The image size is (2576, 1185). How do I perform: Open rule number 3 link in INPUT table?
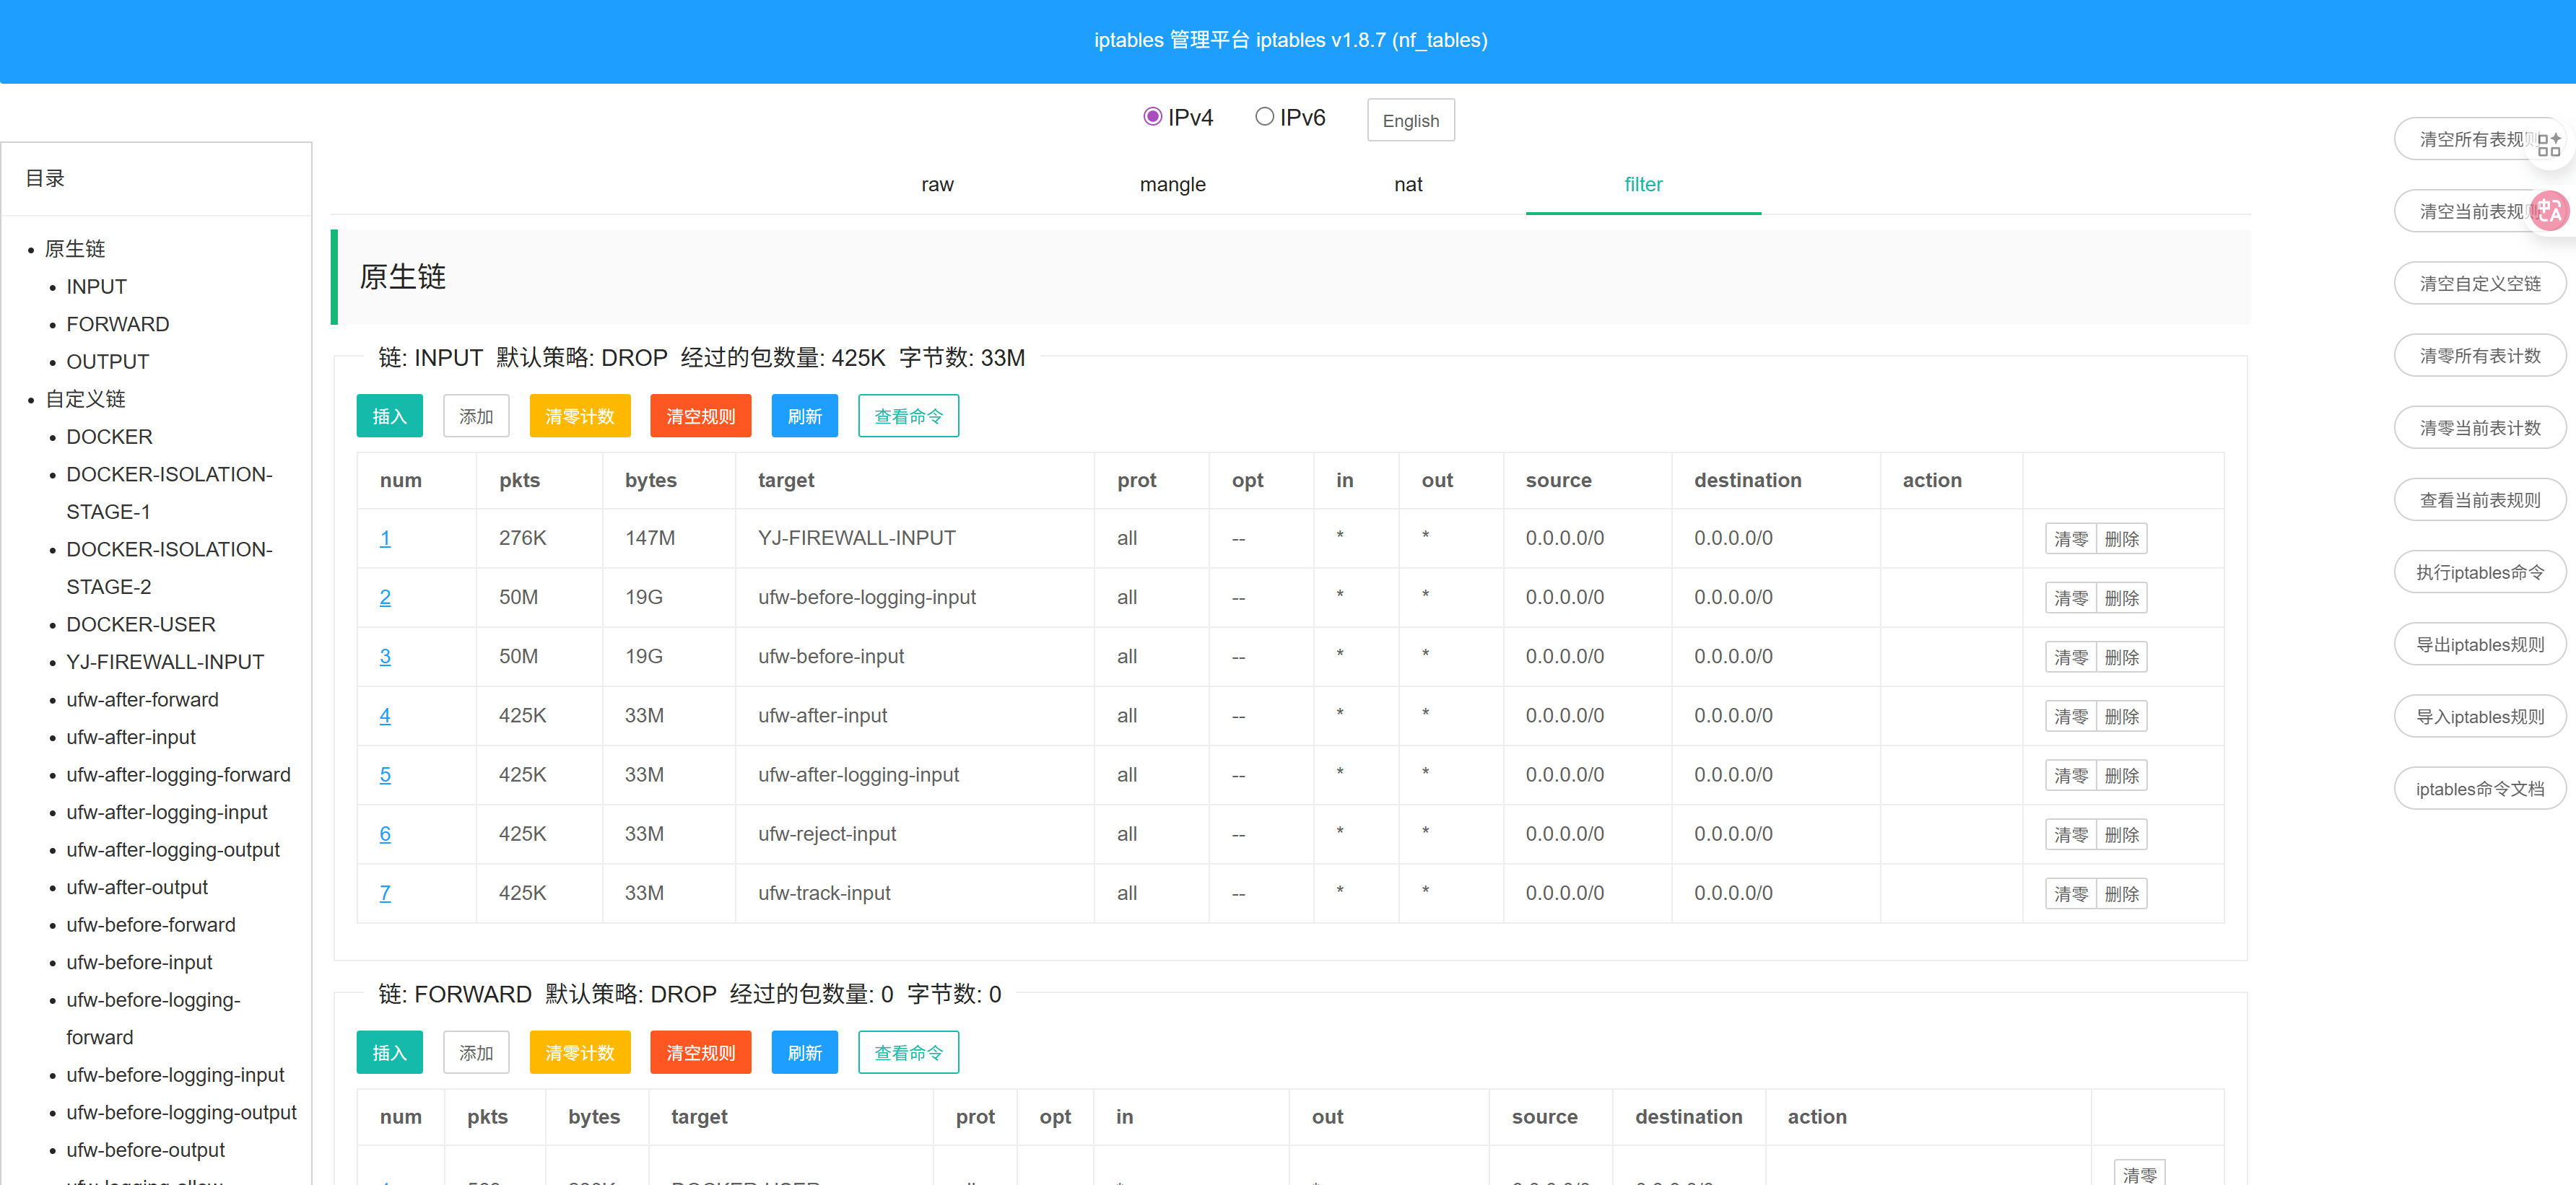[385, 656]
